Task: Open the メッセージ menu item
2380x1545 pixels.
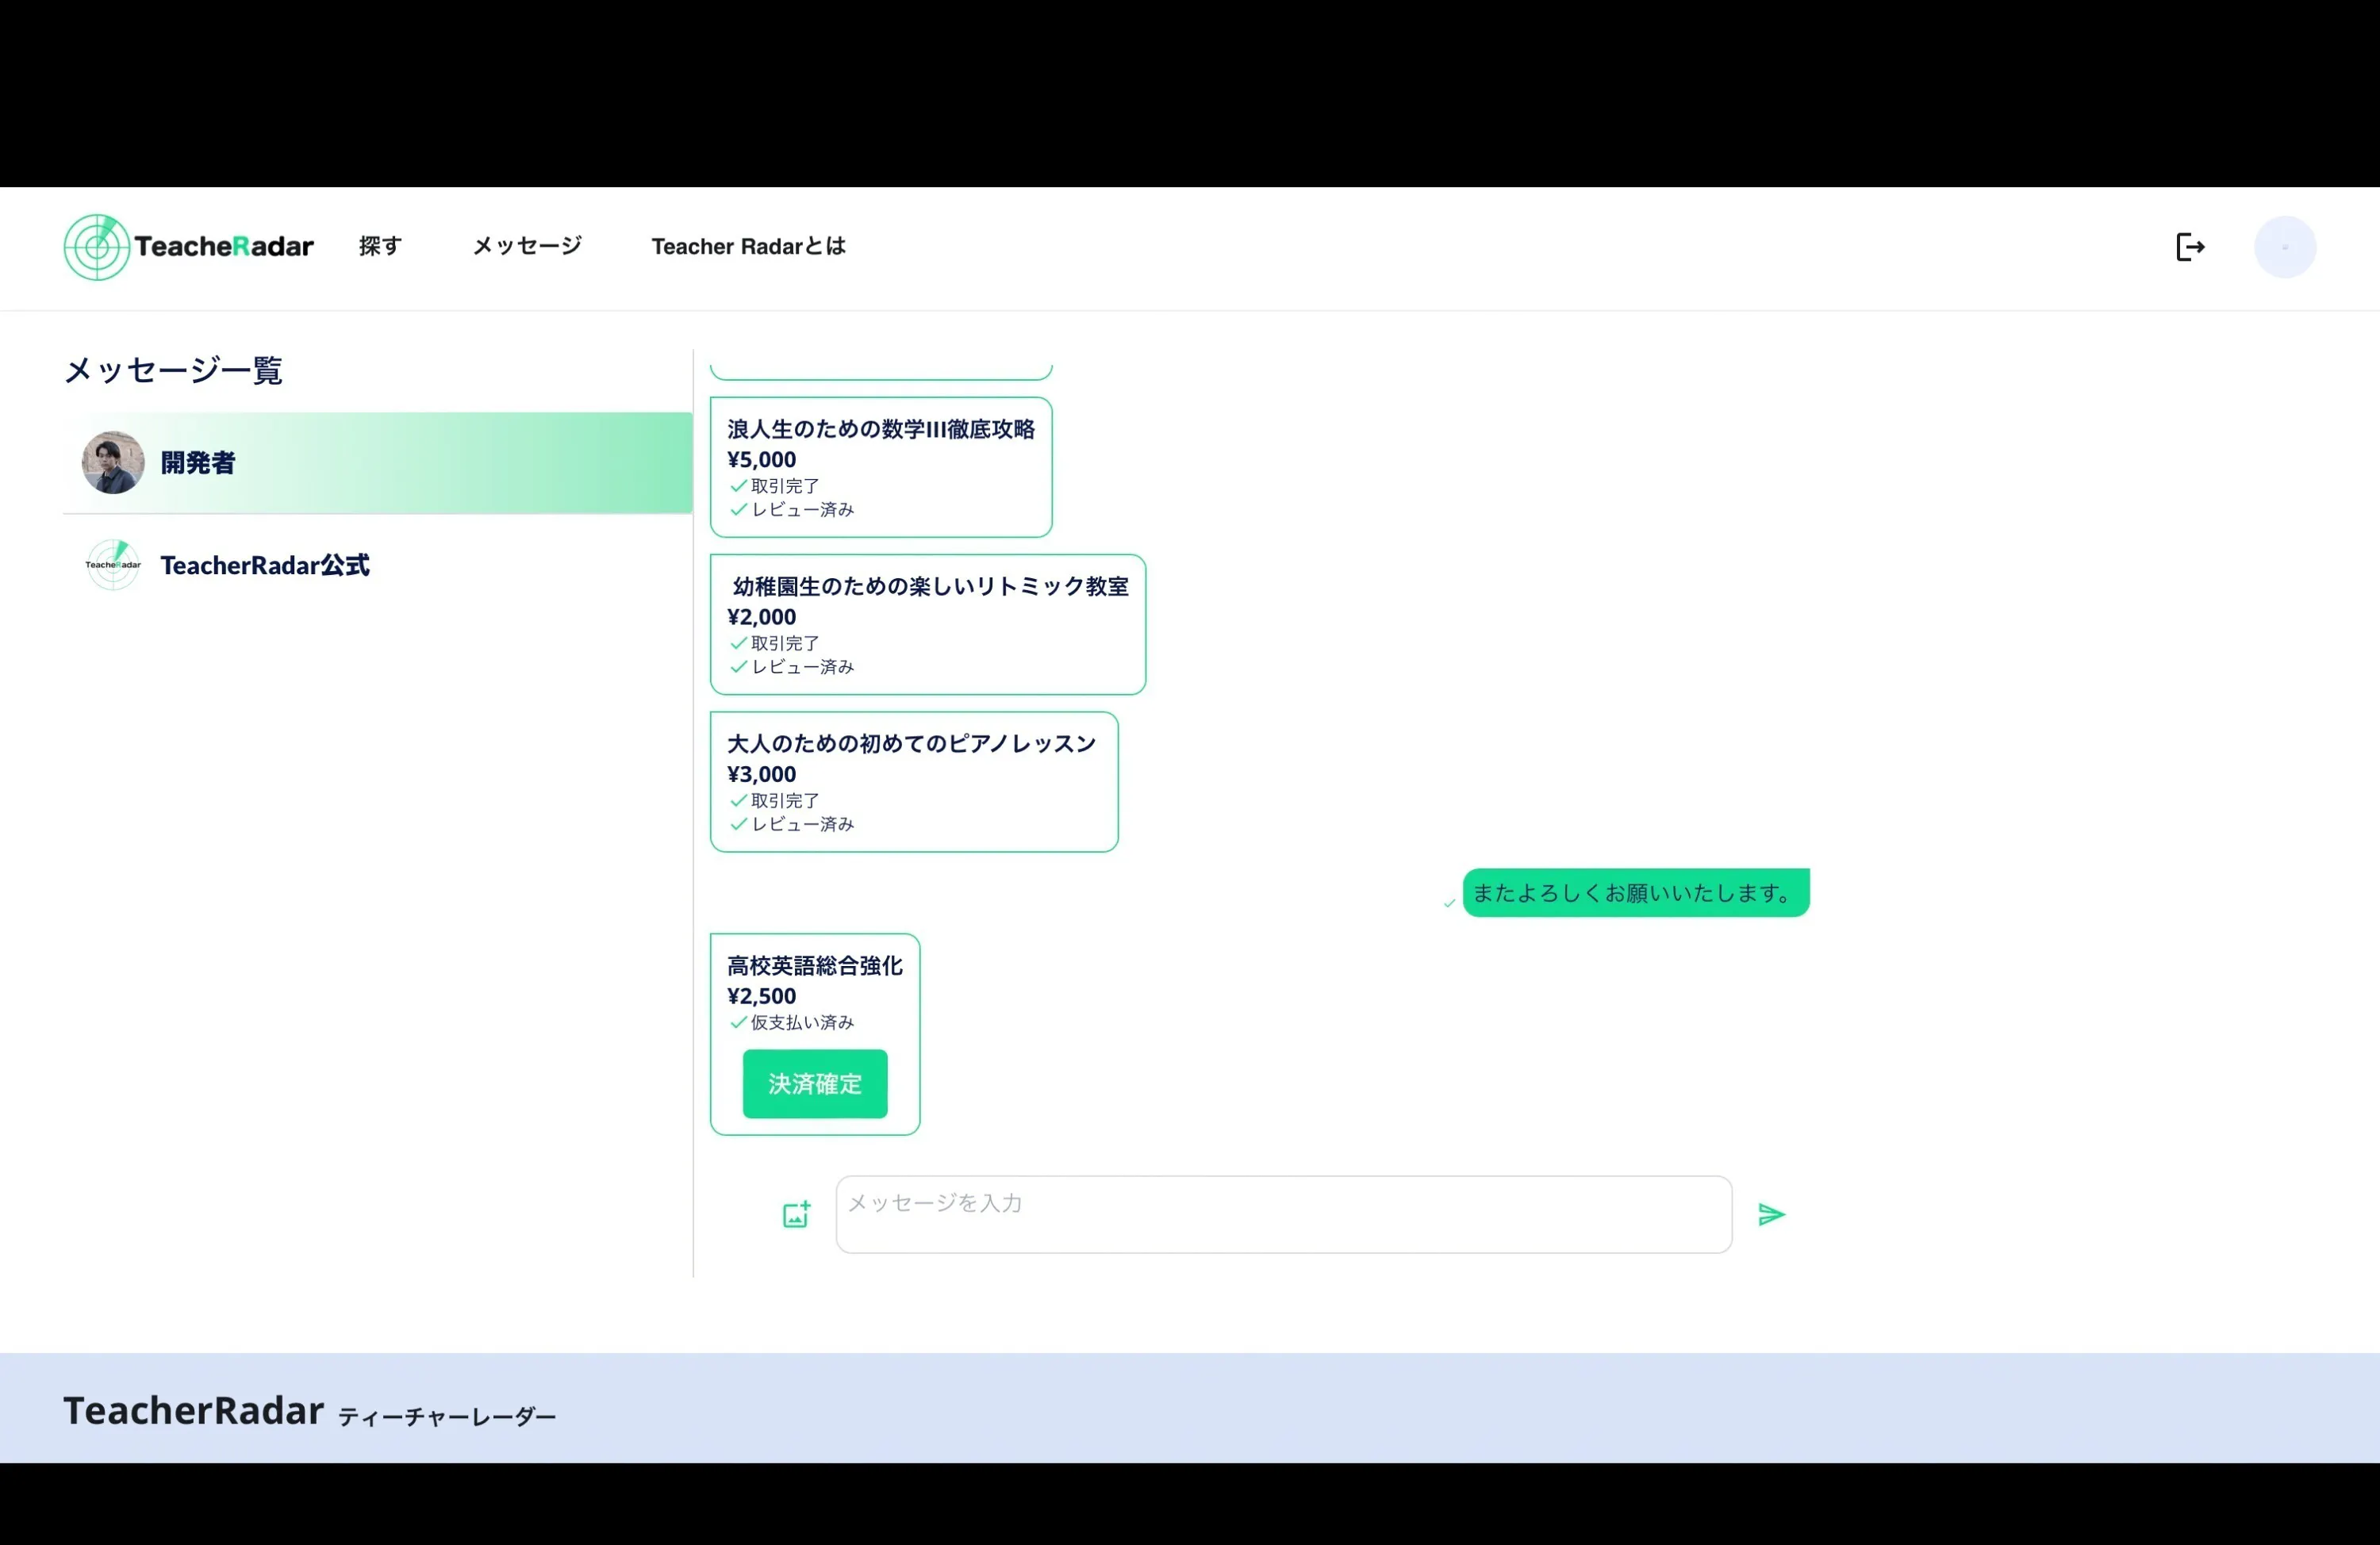Action: (x=527, y=246)
